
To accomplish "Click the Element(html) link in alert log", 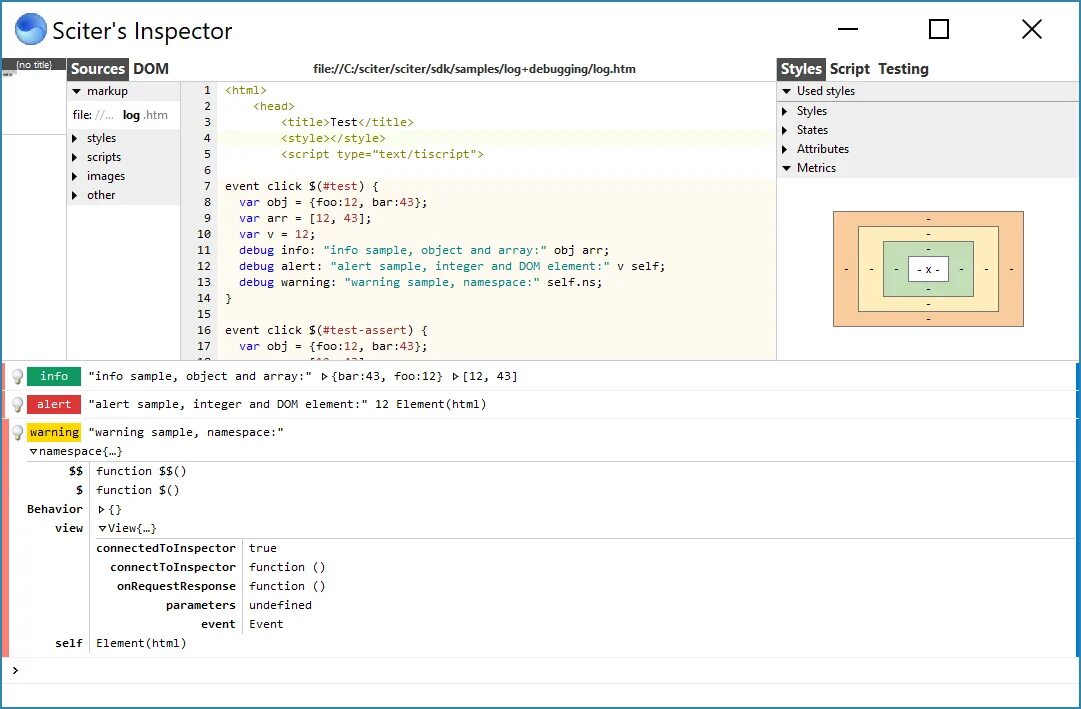I will pos(441,405).
